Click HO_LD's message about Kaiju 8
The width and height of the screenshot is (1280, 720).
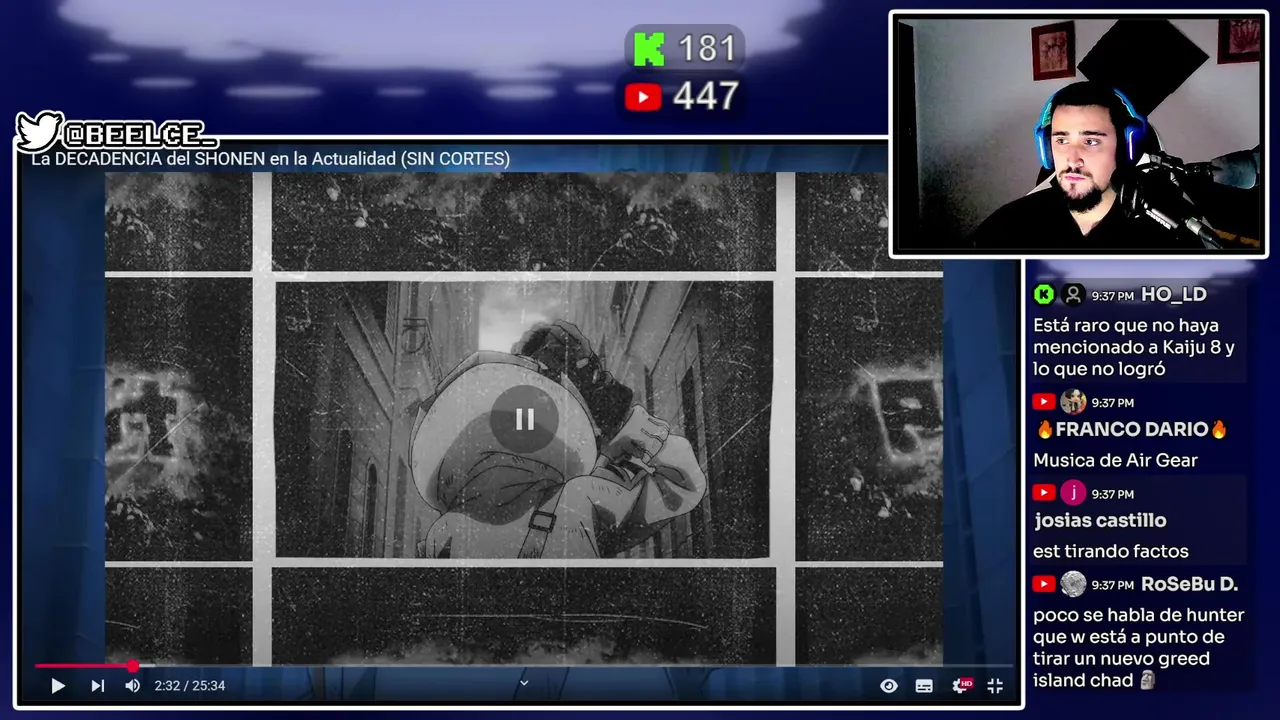pyautogui.click(x=1134, y=347)
